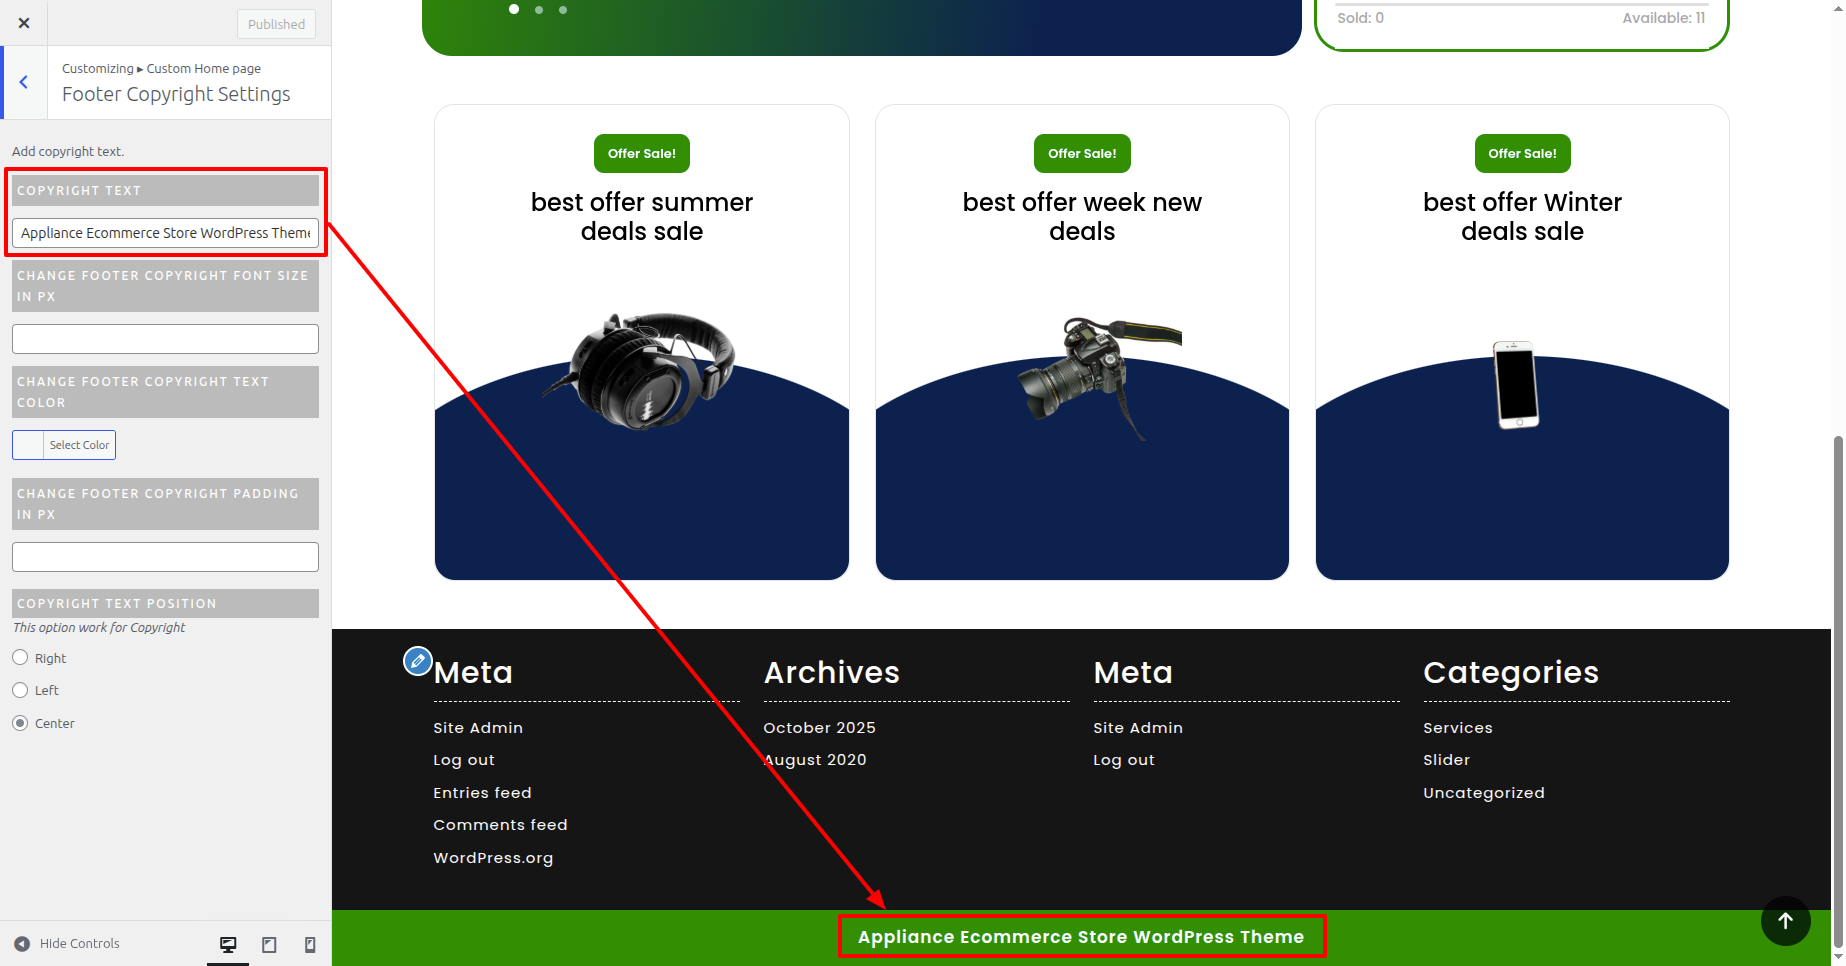The image size is (1846, 966).
Task: Click the Copyright Text input field
Action: [165, 233]
